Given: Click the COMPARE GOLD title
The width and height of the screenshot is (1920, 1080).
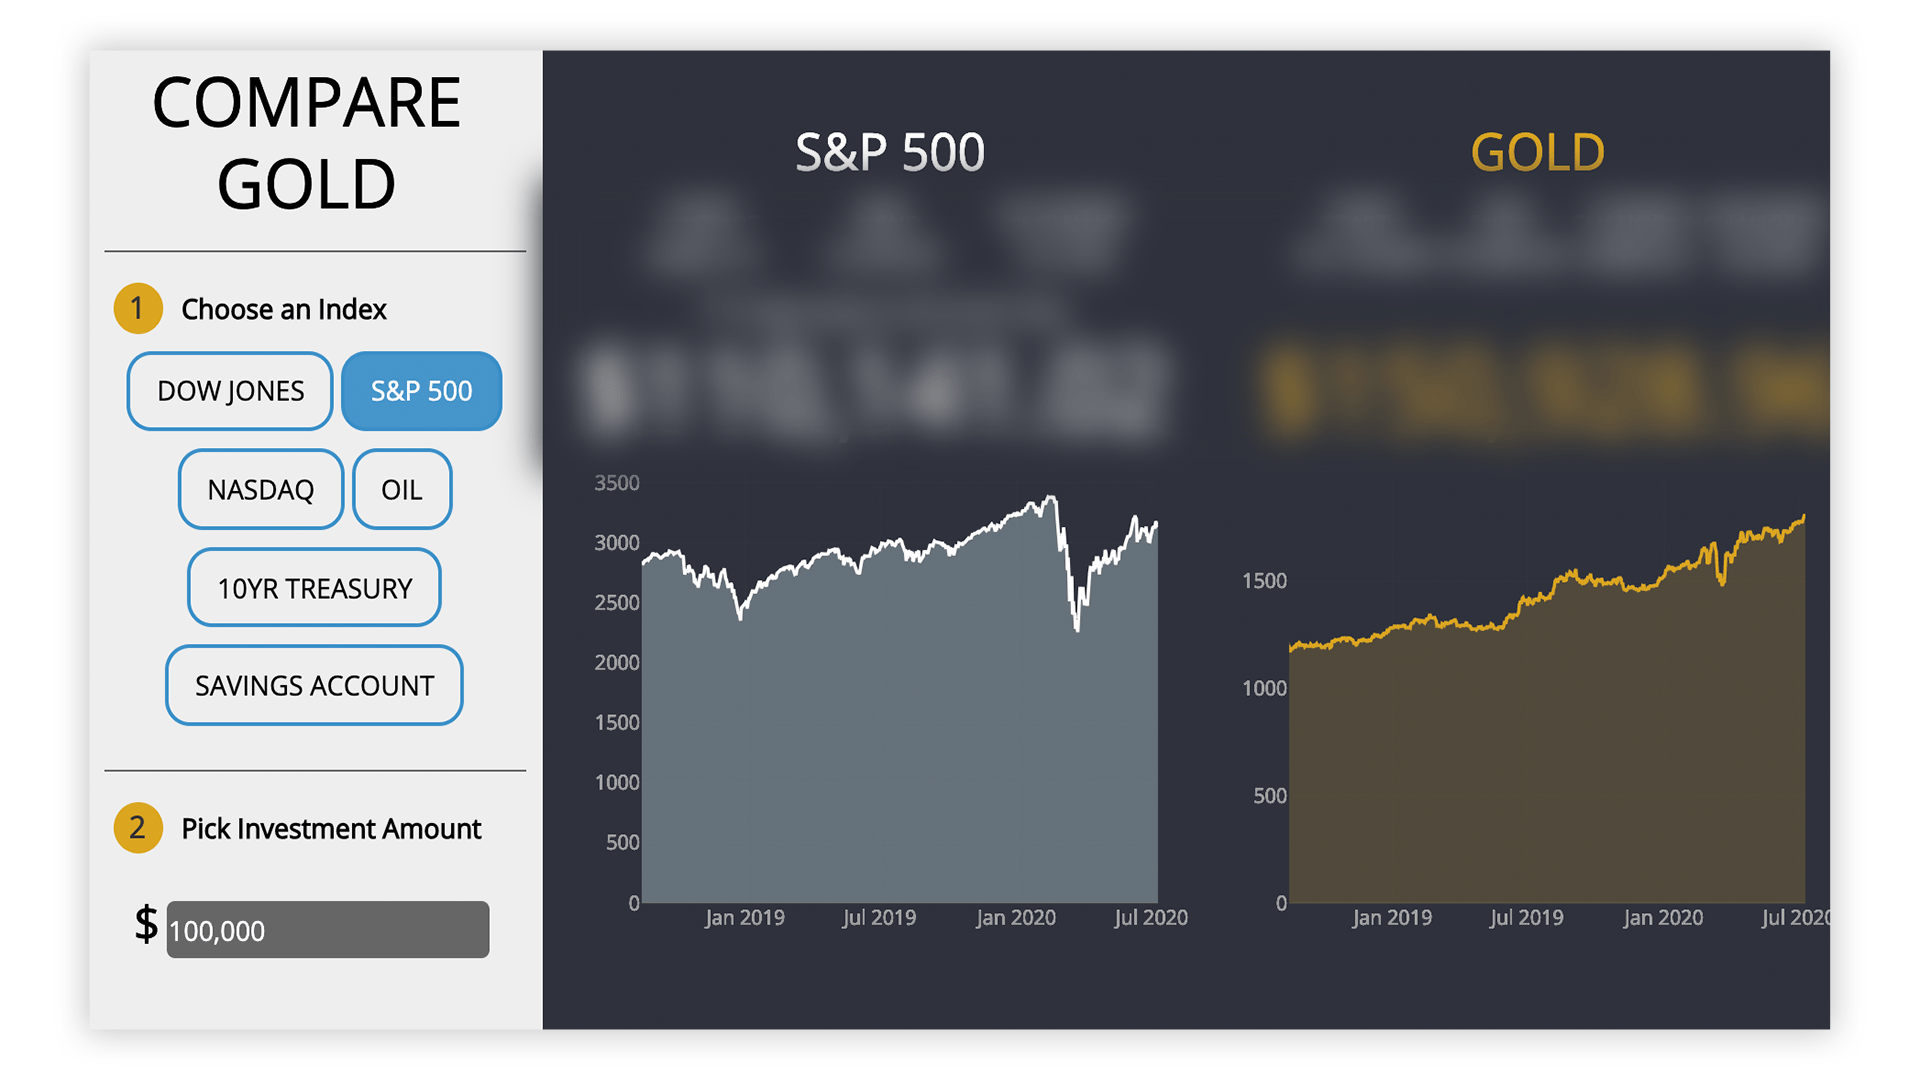Looking at the screenshot, I should click(x=306, y=143).
